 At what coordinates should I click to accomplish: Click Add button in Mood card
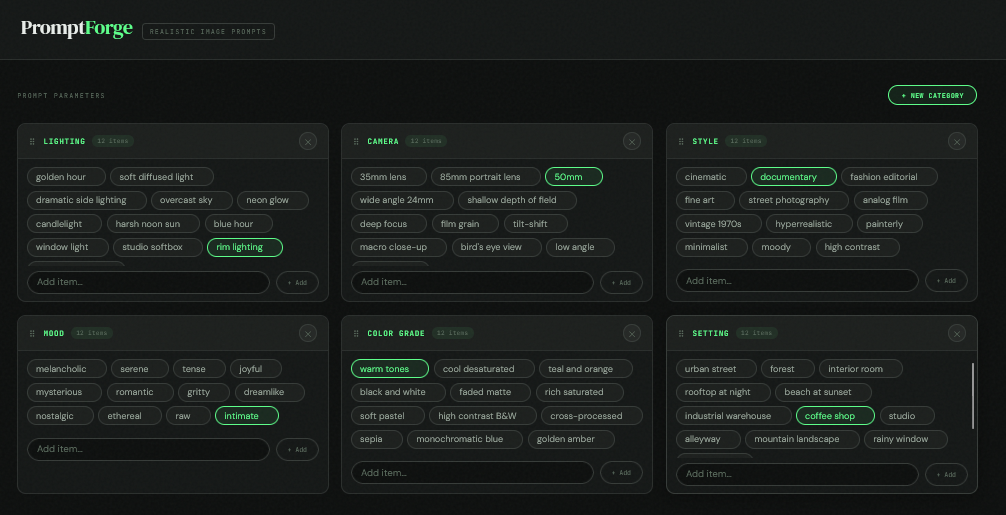pos(297,449)
